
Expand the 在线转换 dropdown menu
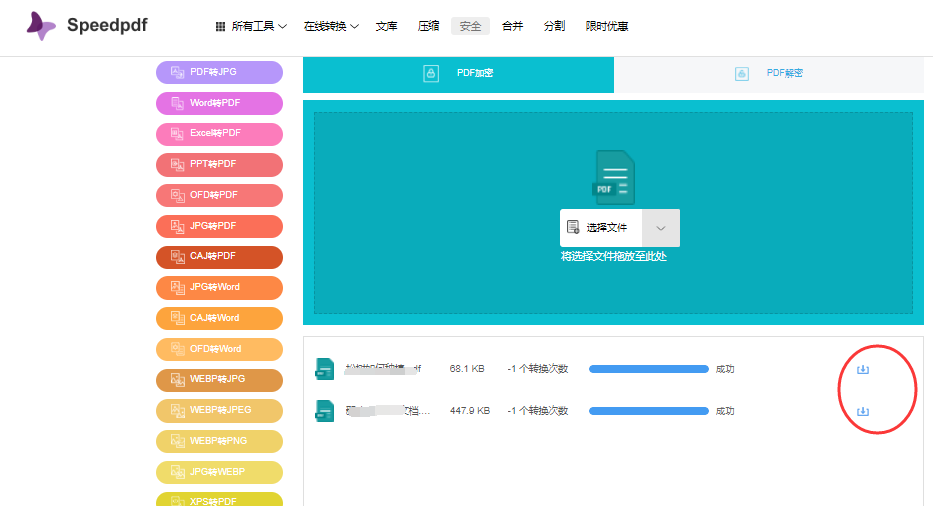pos(331,26)
